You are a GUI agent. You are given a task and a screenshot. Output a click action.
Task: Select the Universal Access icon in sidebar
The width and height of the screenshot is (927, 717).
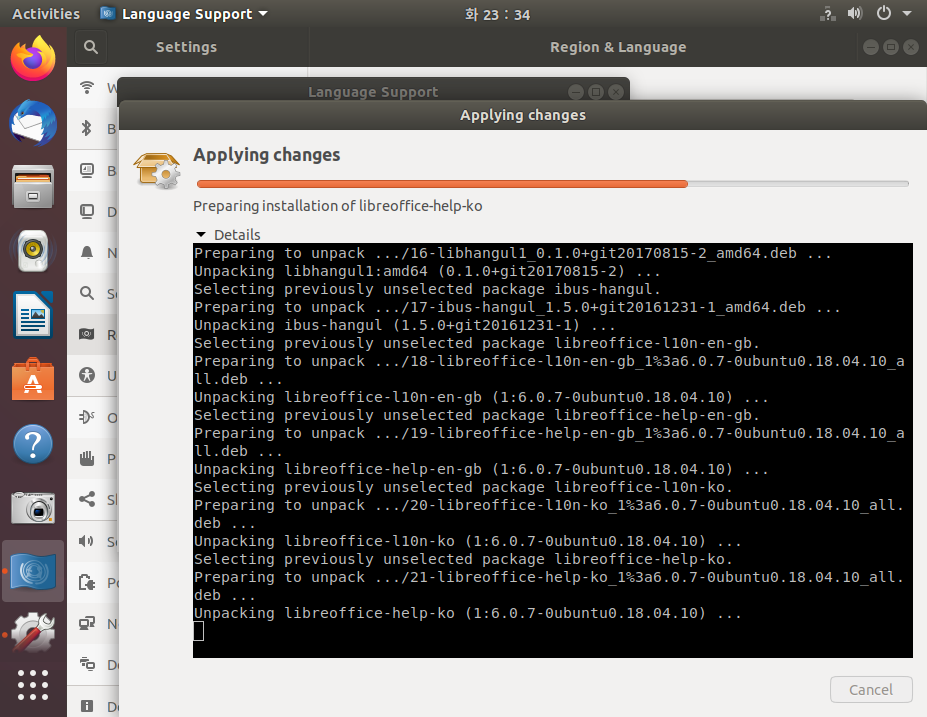(87, 375)
